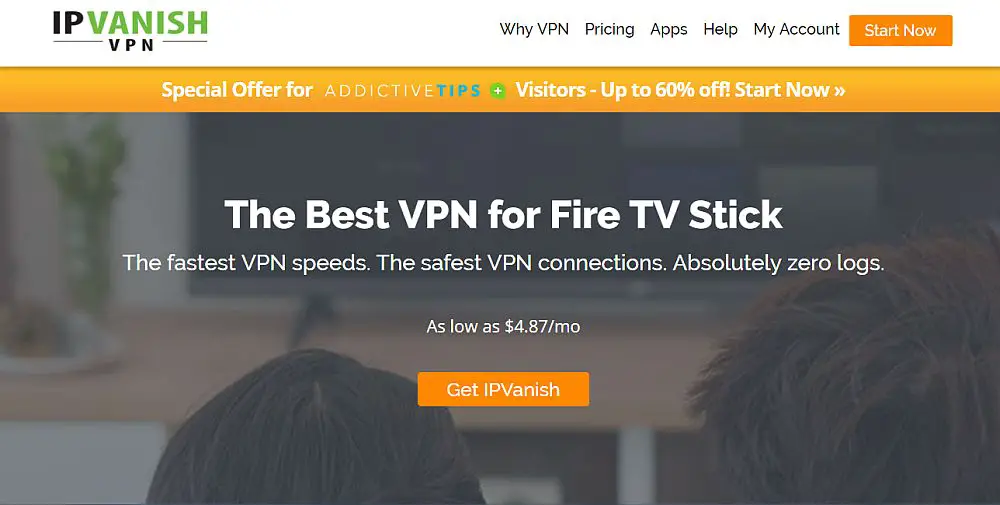1000x505 pixels.
Task: Click the "As low as $4.87/mo" price text
Action: click(503, 326)
